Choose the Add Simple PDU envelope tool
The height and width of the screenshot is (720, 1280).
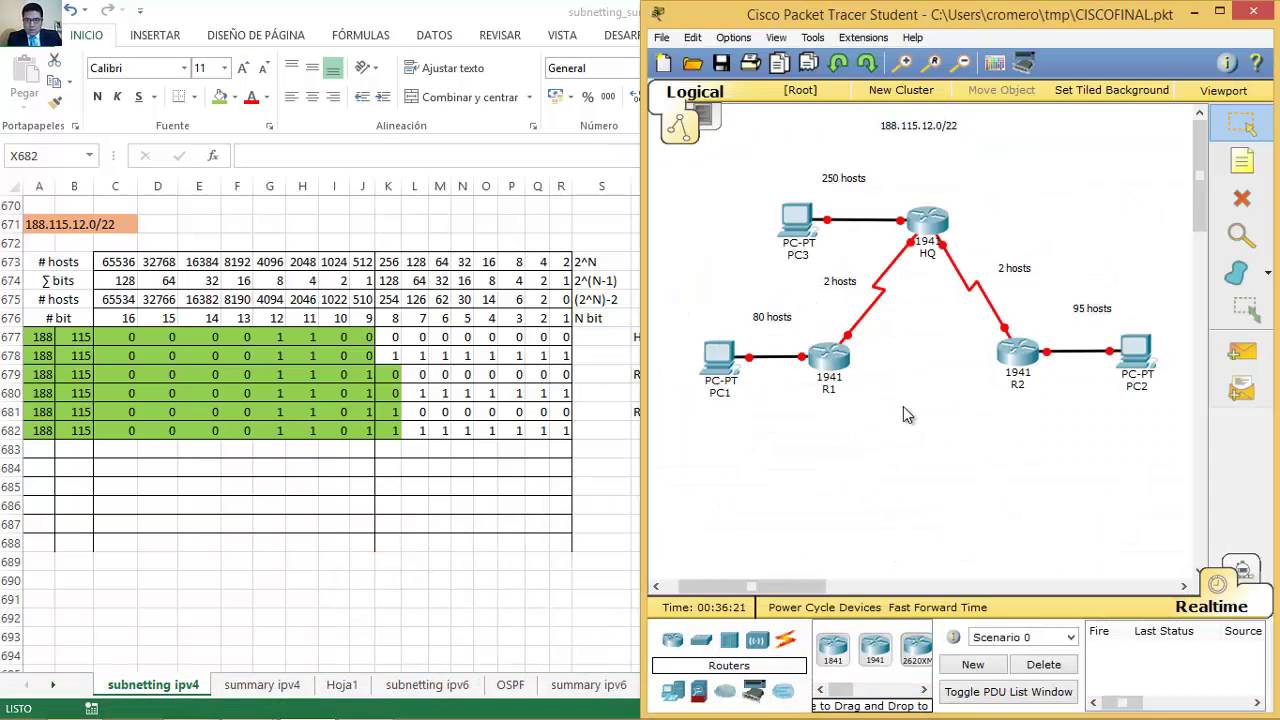tap(1242, 351)
